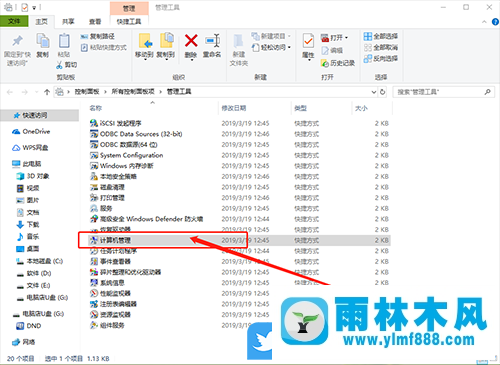This screenshot has width=500, height=365.
Task: Click 全部取消 in the ribbon
Action: point(381,47)
